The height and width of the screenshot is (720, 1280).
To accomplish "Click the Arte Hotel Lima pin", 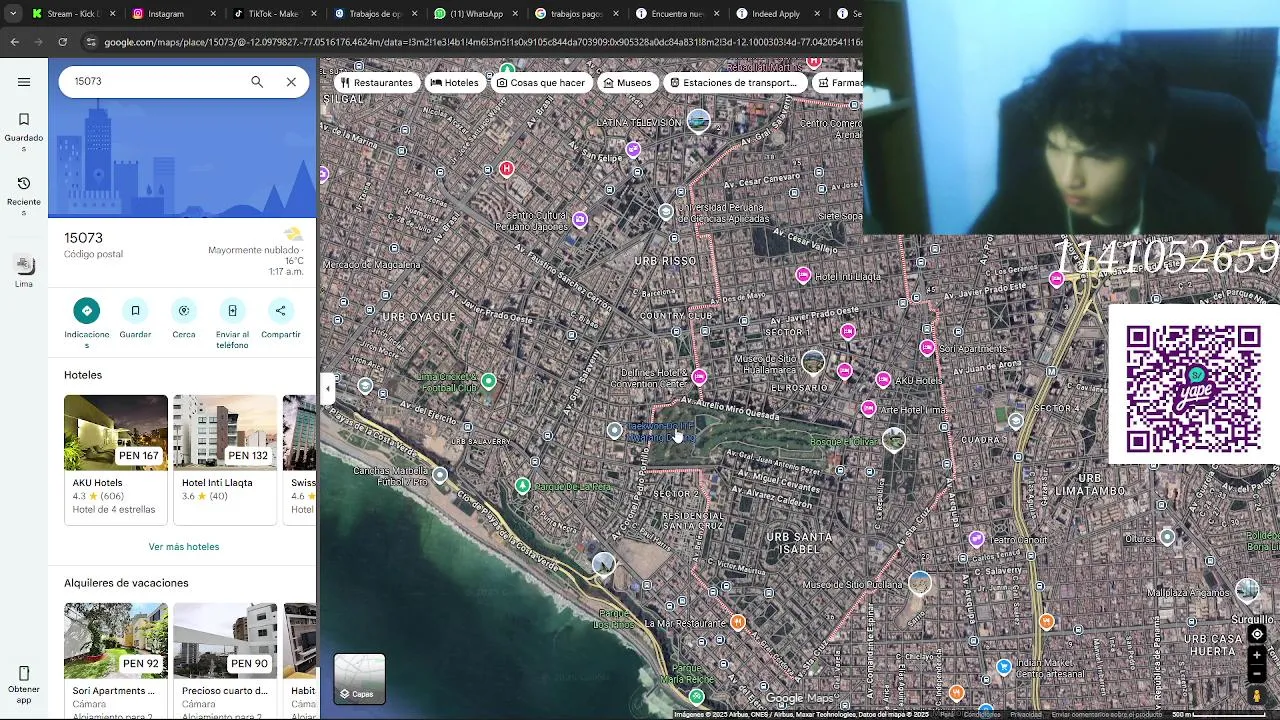I will click(868, 409).
